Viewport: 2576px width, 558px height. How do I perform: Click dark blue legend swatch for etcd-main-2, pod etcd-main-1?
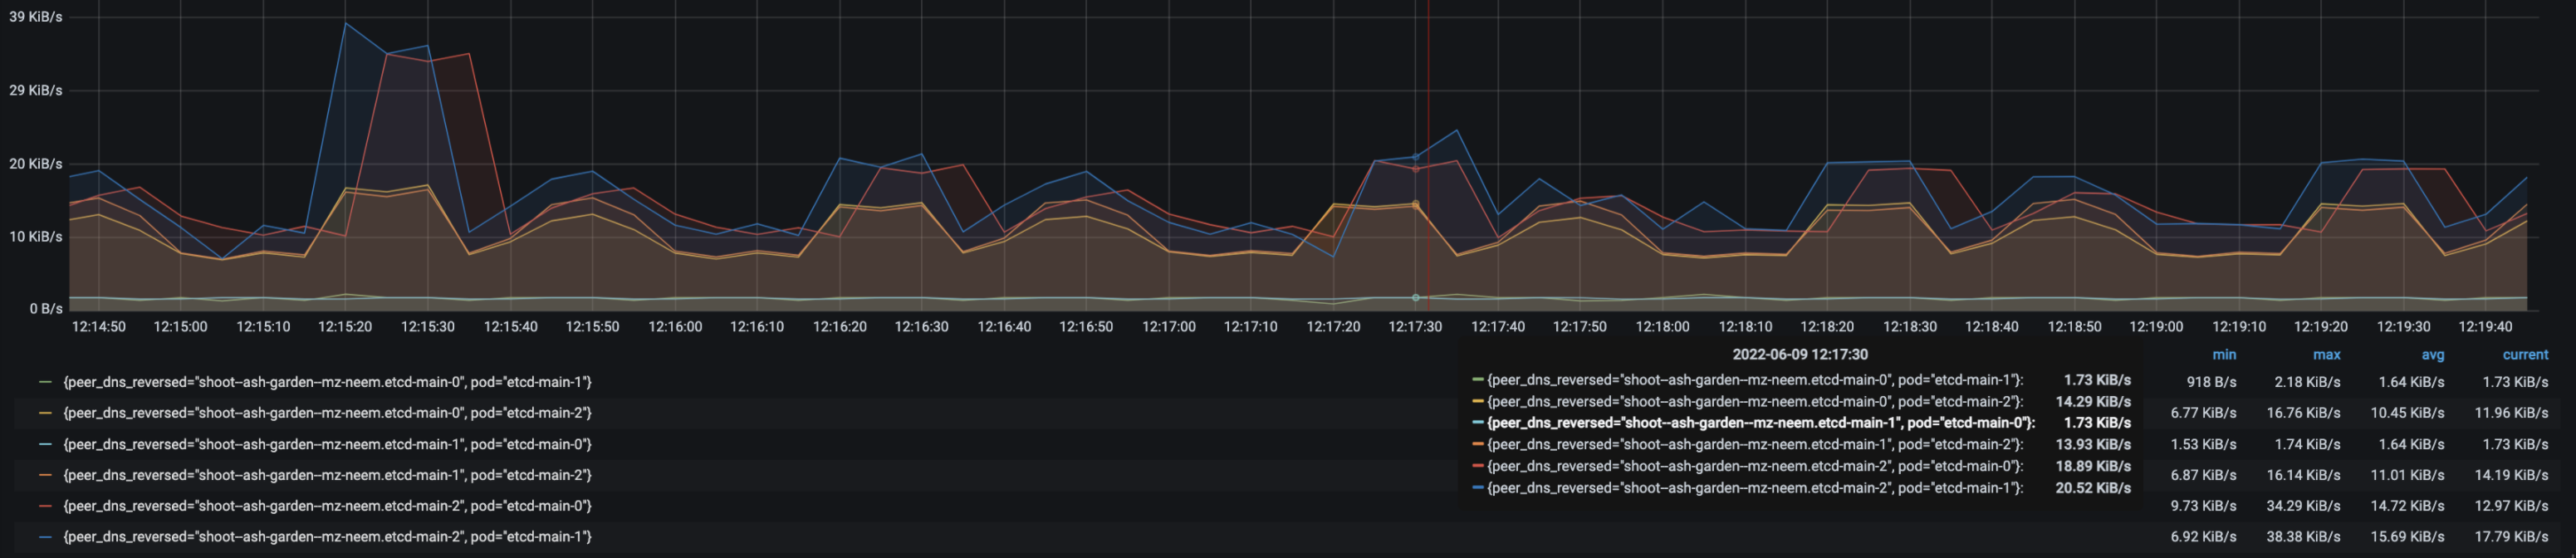[x=45, y=537]
